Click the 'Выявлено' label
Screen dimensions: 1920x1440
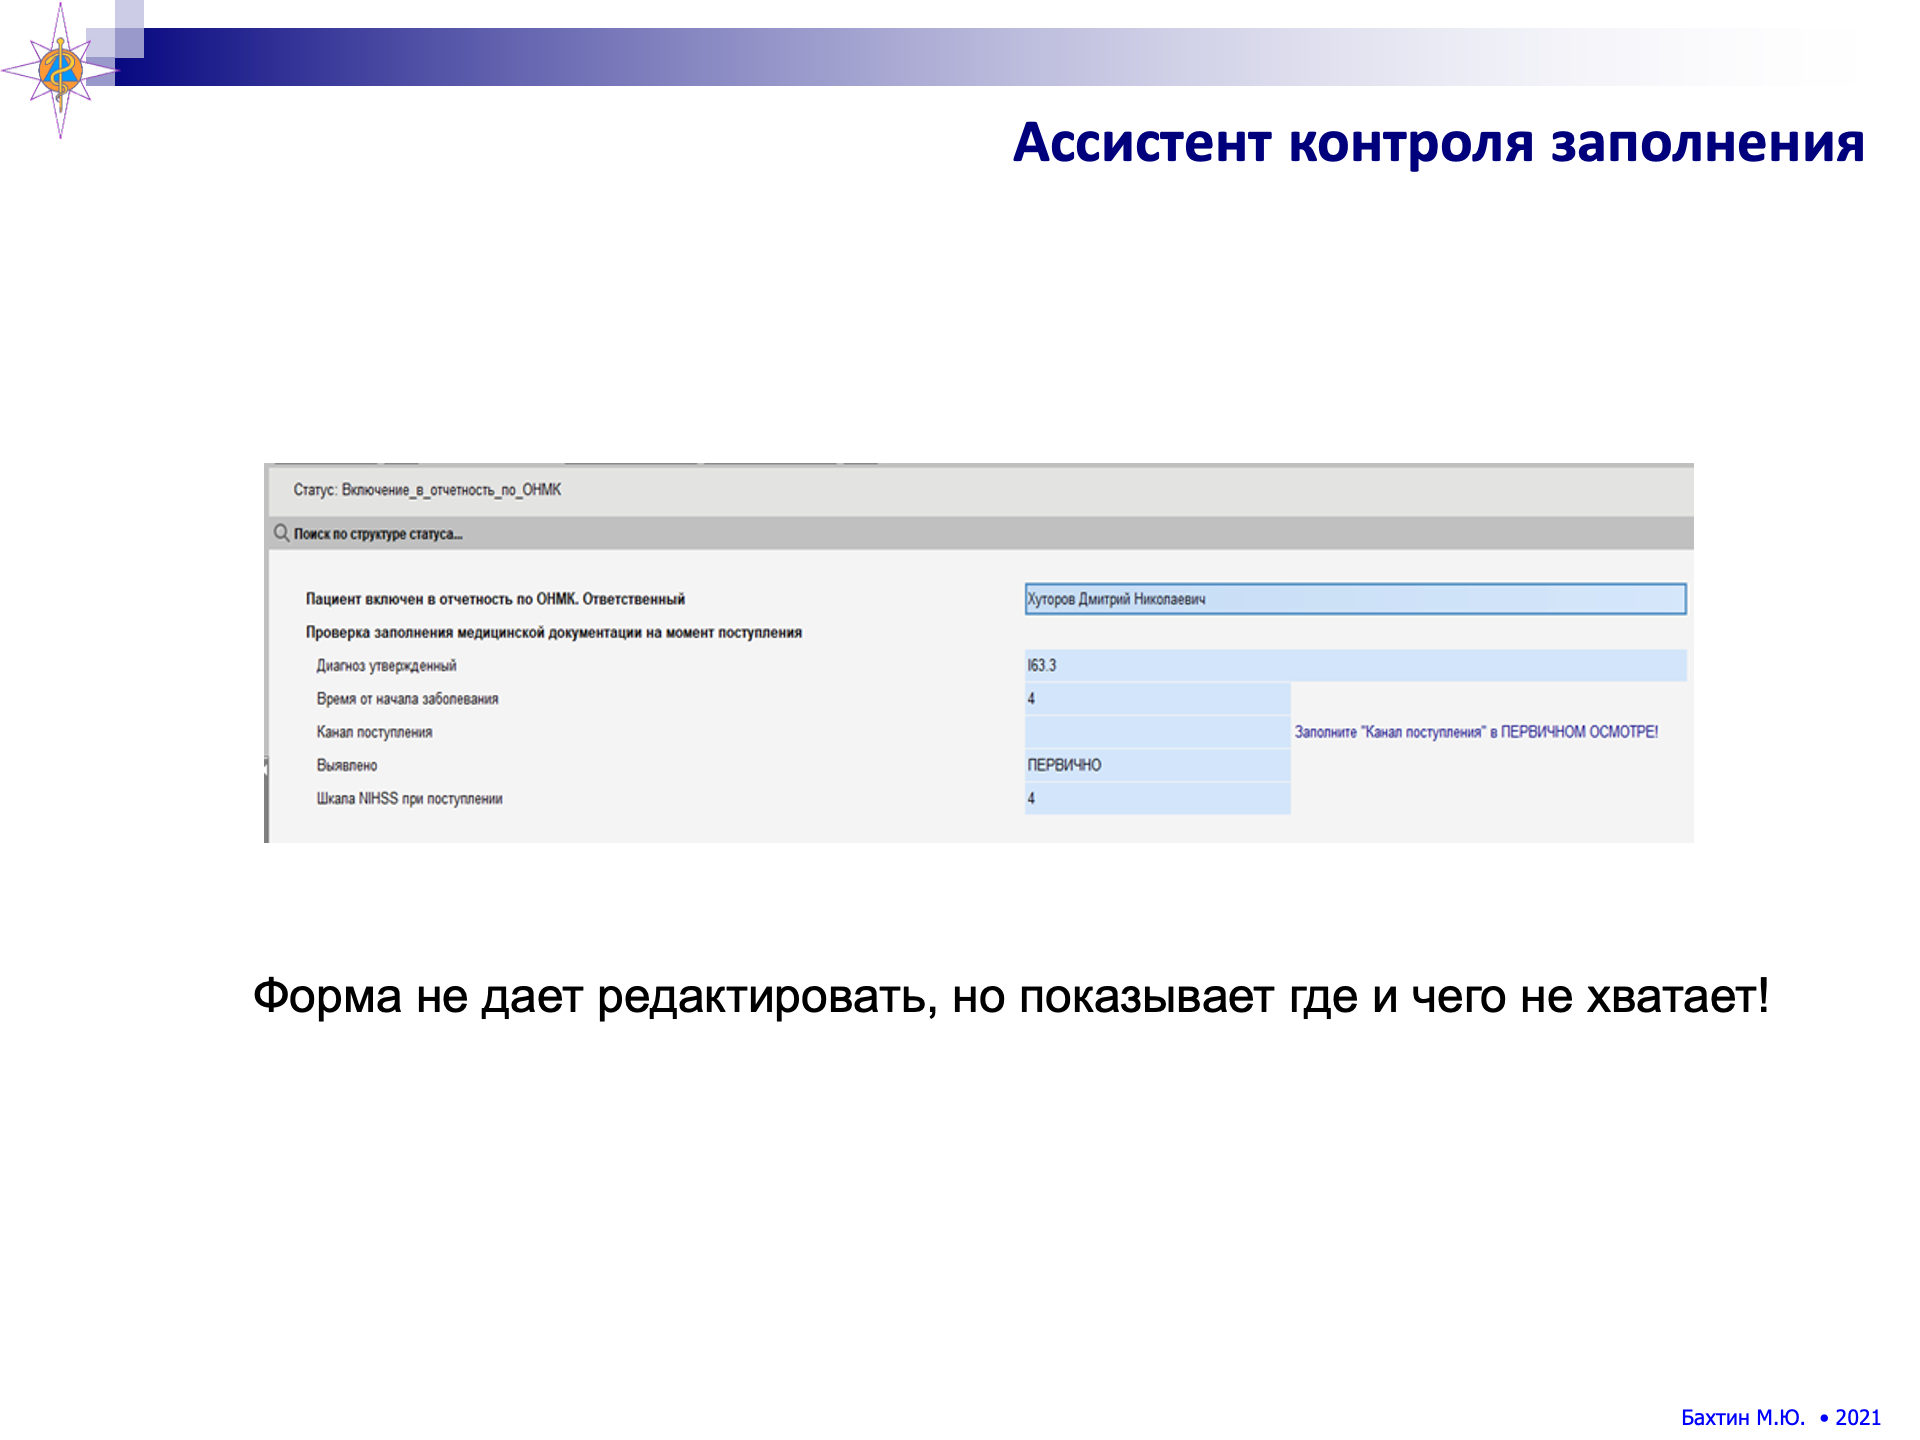[x=347, y=765]
